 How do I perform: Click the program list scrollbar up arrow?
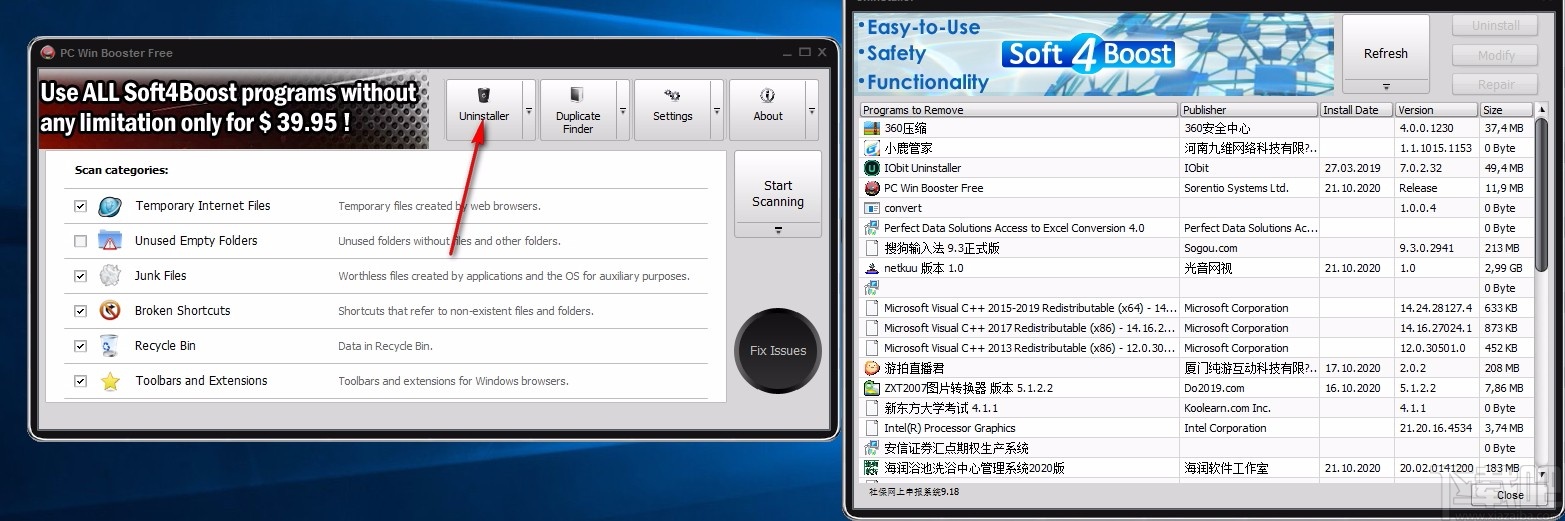pos(1542,109)
